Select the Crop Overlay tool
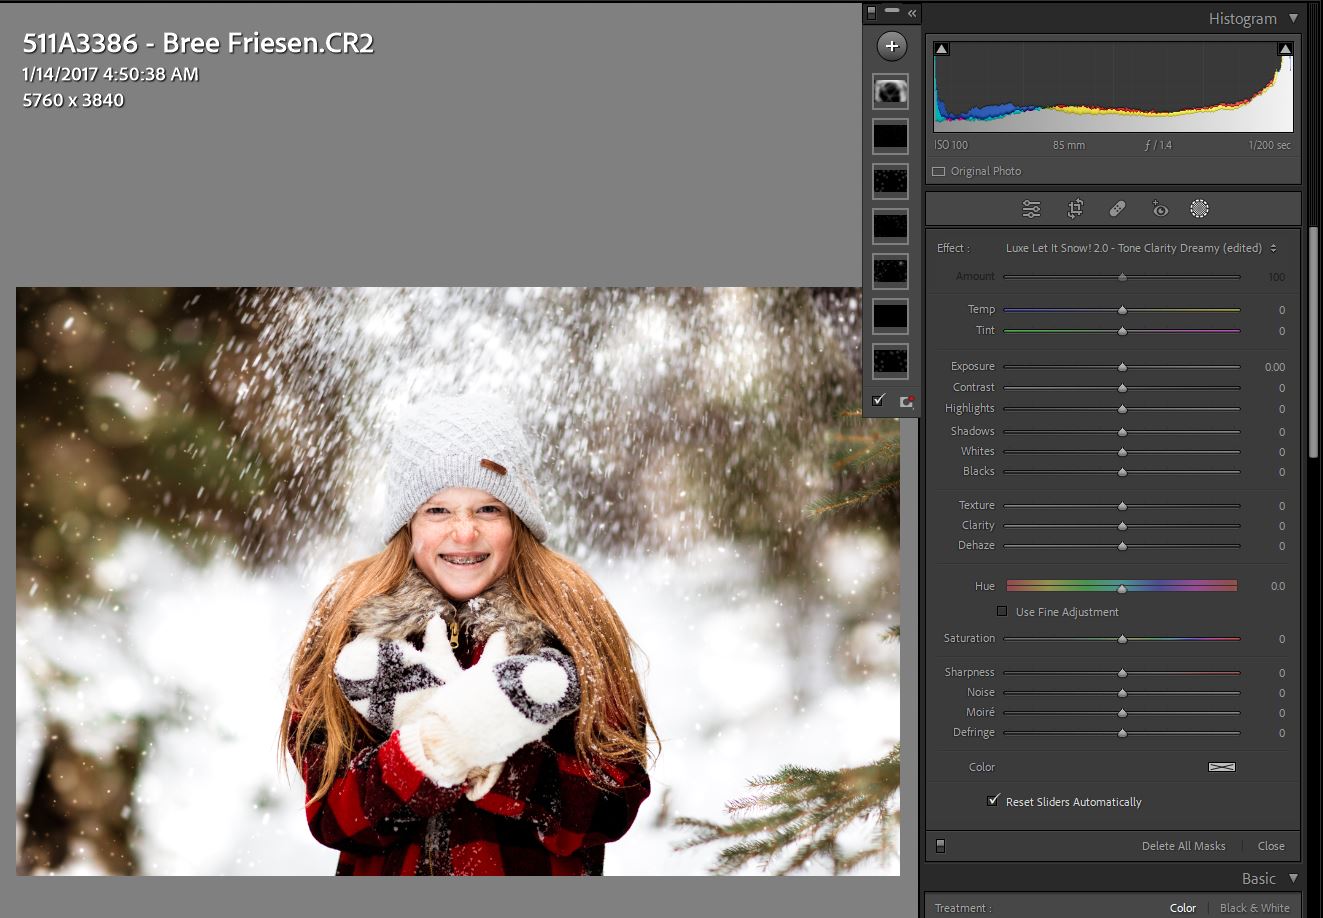Viewport: 1323px width, 918px height. point(1075,209)
